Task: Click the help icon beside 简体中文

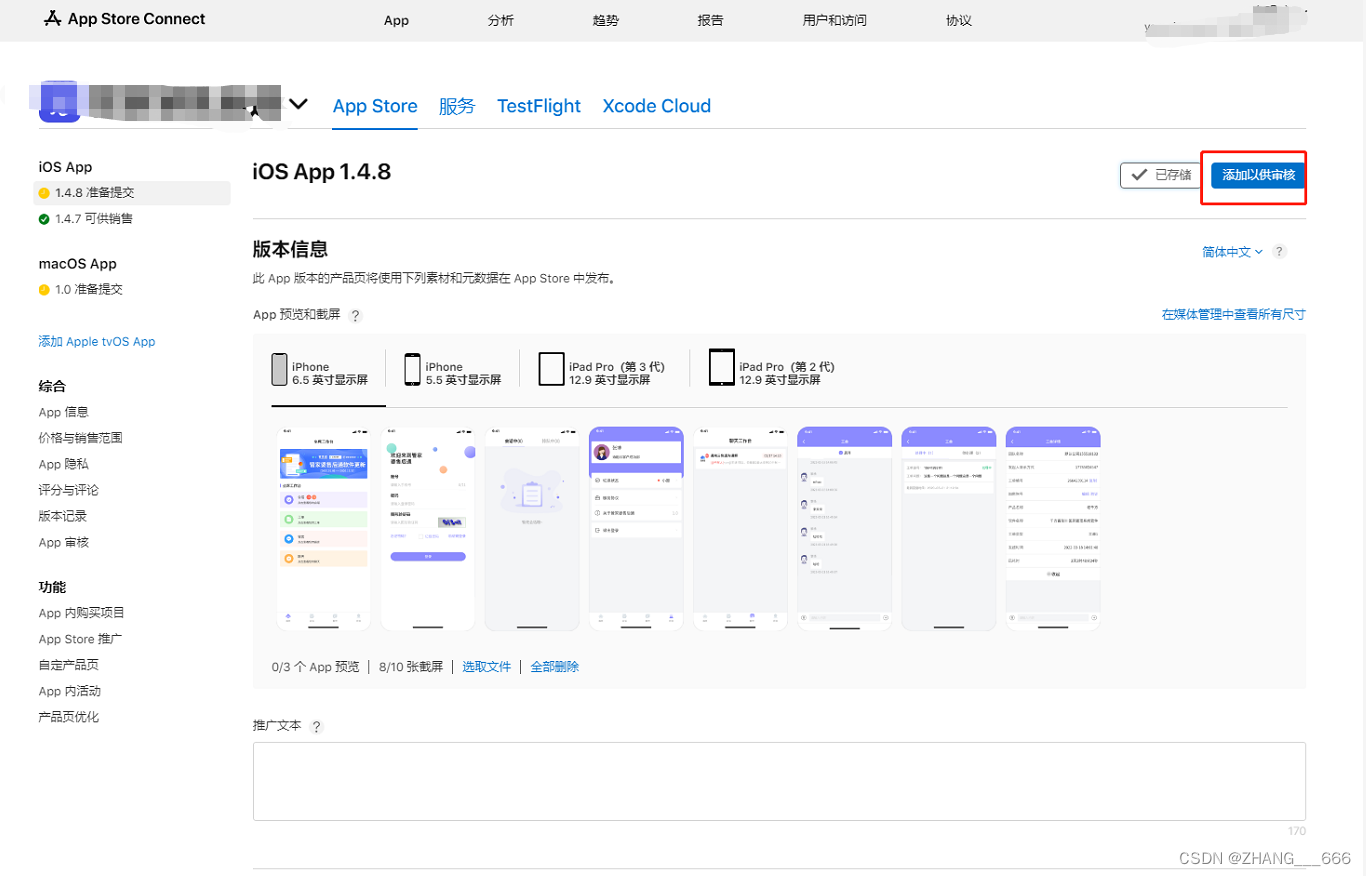Action: (x=1280, y=252)
